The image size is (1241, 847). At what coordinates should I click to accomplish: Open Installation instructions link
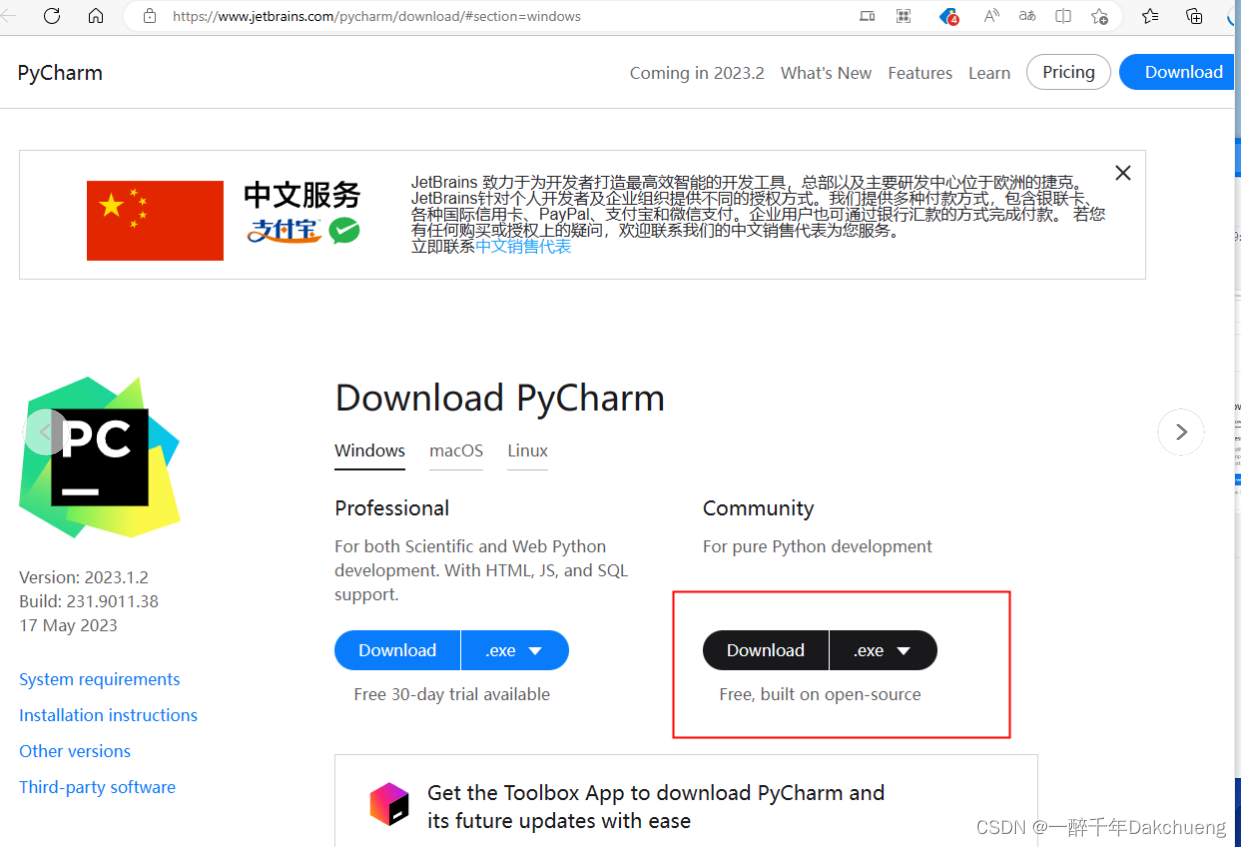108,715
